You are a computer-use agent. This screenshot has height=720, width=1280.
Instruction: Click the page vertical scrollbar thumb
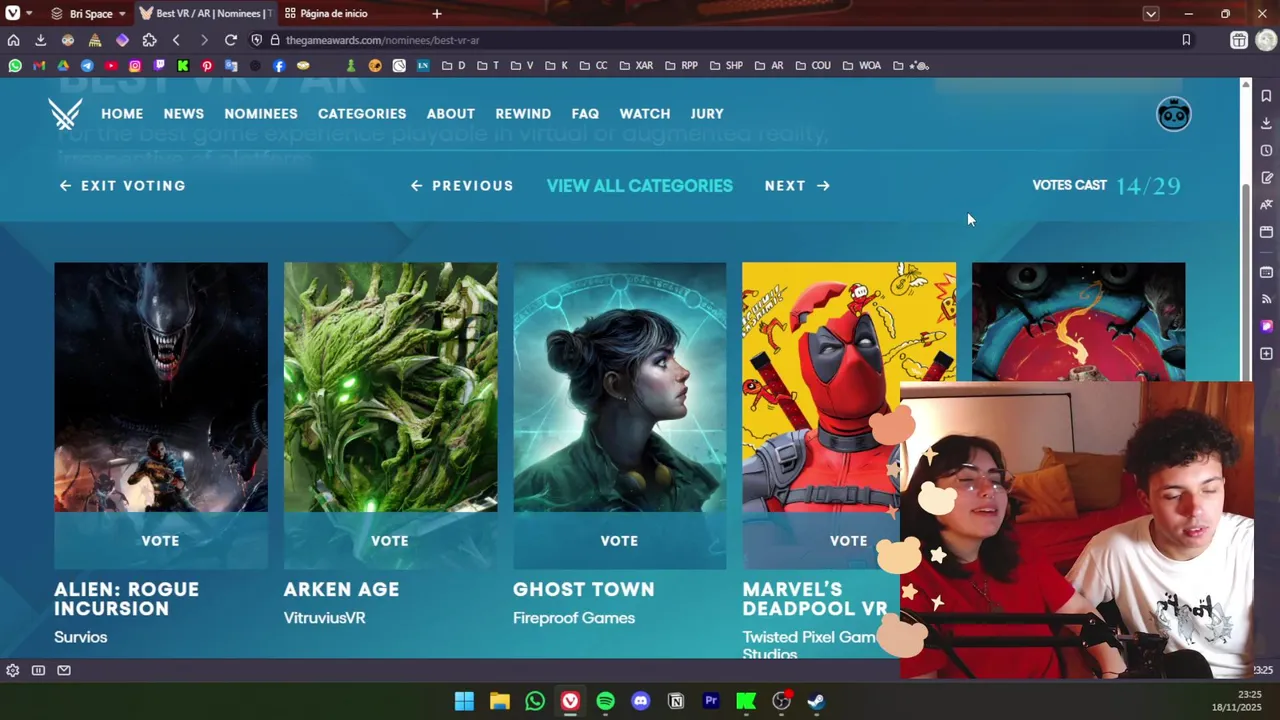pos(1245,282)
